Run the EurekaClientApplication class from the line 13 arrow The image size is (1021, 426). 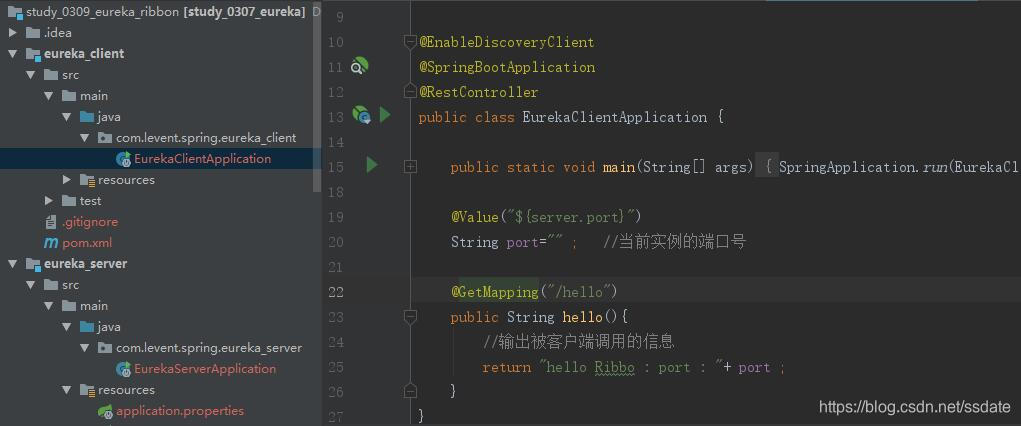(x=385, y=115)
